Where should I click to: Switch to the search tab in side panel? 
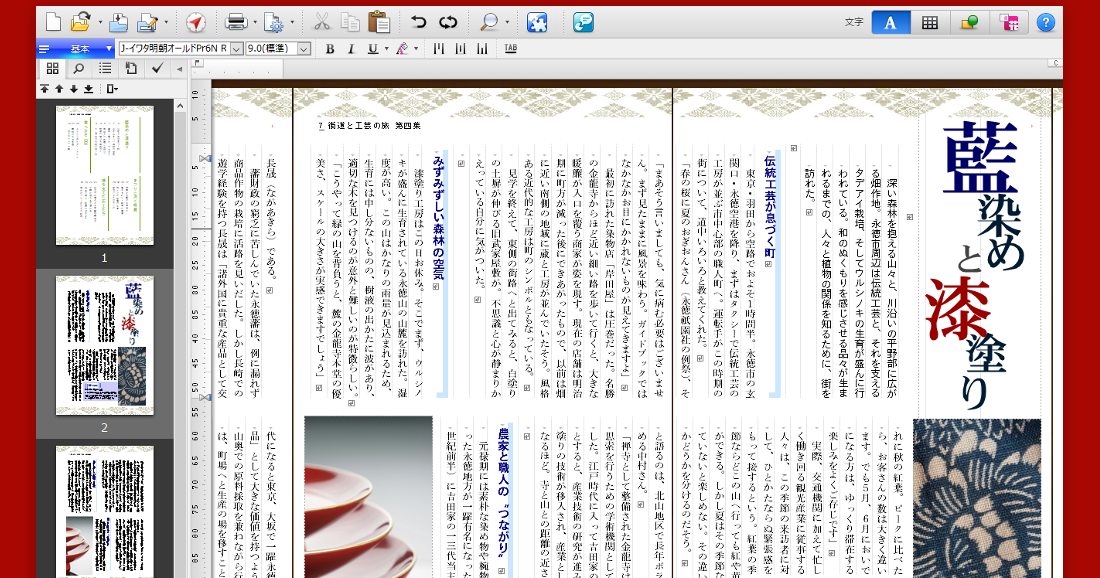pyautogui.click(x=78, y=69)
